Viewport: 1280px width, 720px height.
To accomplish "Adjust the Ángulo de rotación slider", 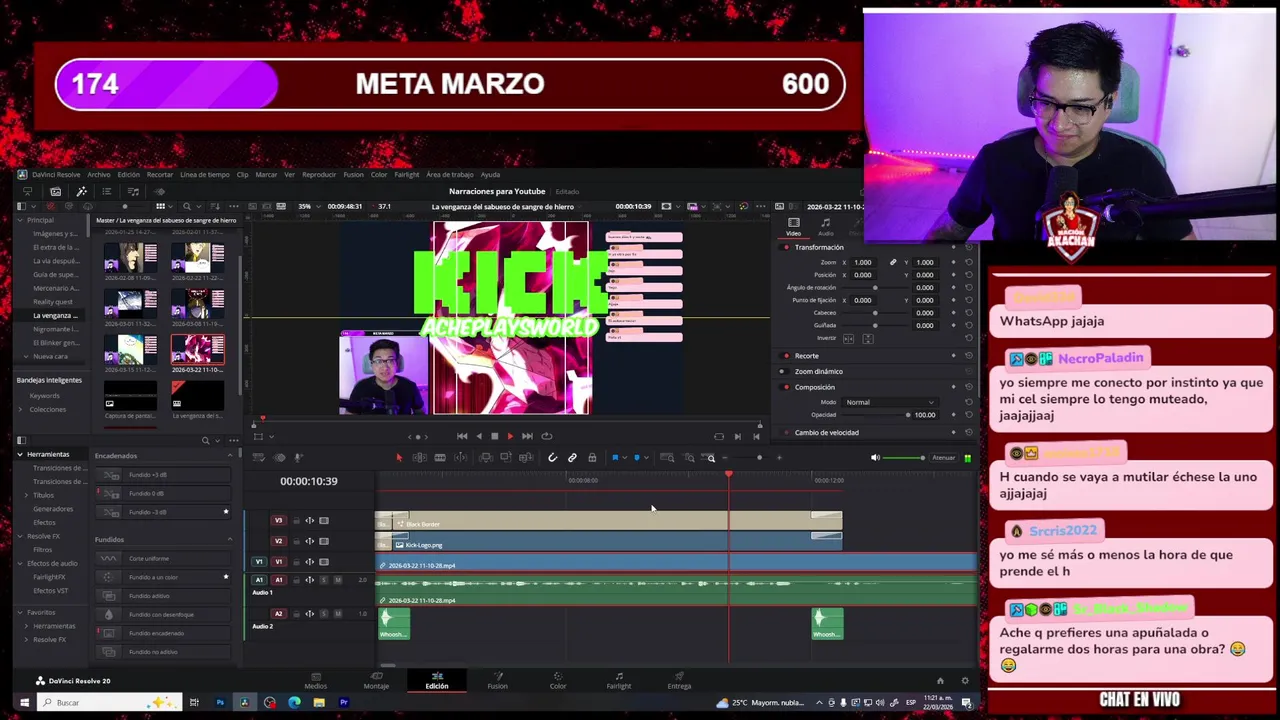I will (x=875, y=288).
